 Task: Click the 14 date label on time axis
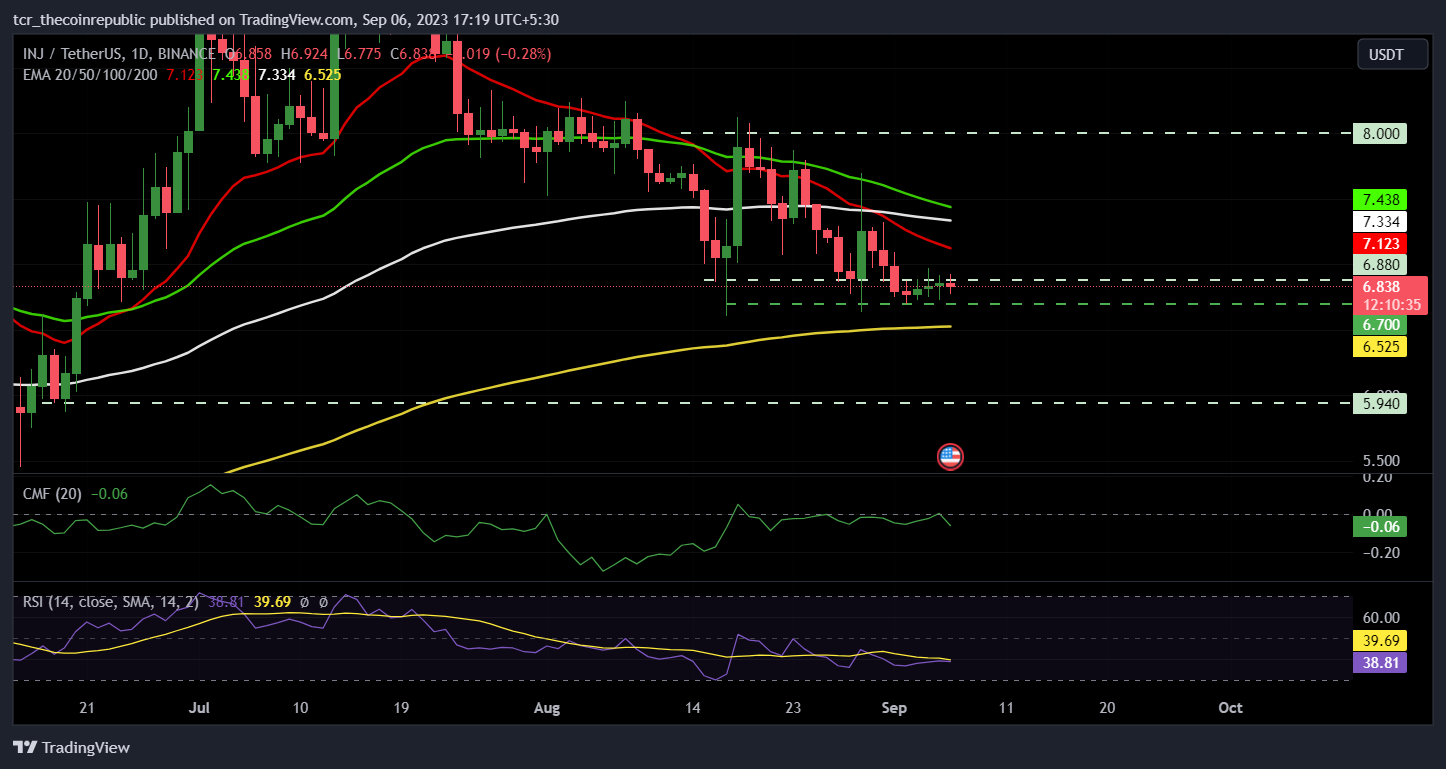[x=693, y=707]
